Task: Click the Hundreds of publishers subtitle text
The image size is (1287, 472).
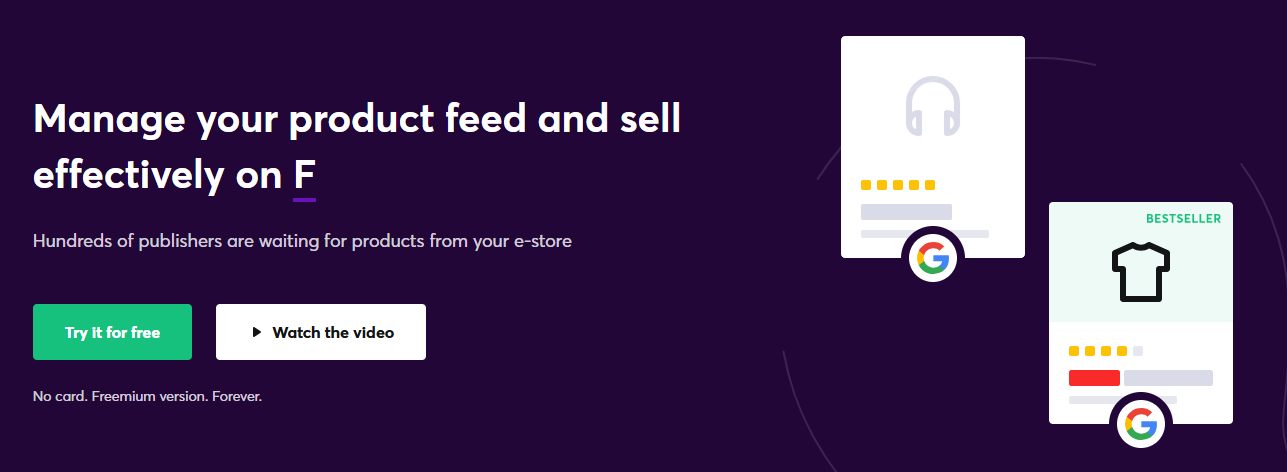Action: [x=302, y=241]
